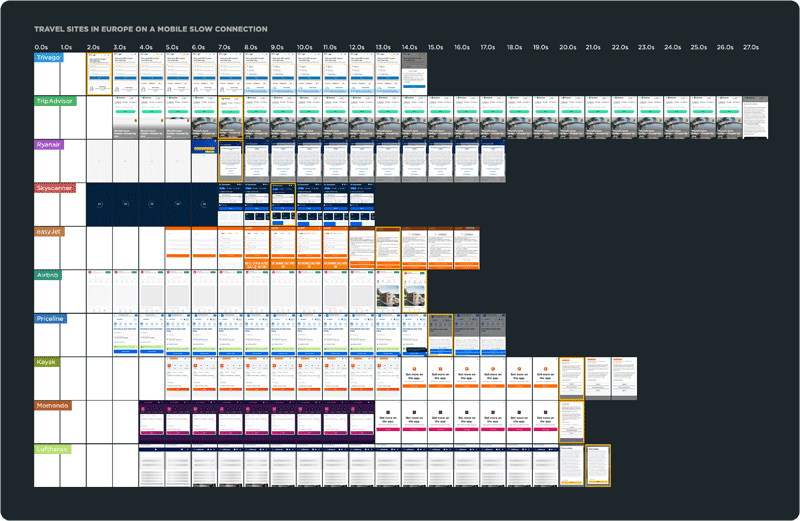The height and width of the screenshot is (521, 800).
Task: Open the highlighted Kayak frame at 20.0s
Action: pyautogui.click(x=571, y=379)
